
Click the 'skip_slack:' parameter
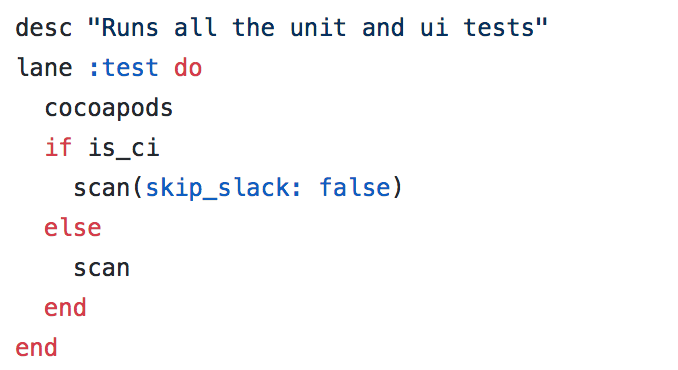tap(223, 188)
